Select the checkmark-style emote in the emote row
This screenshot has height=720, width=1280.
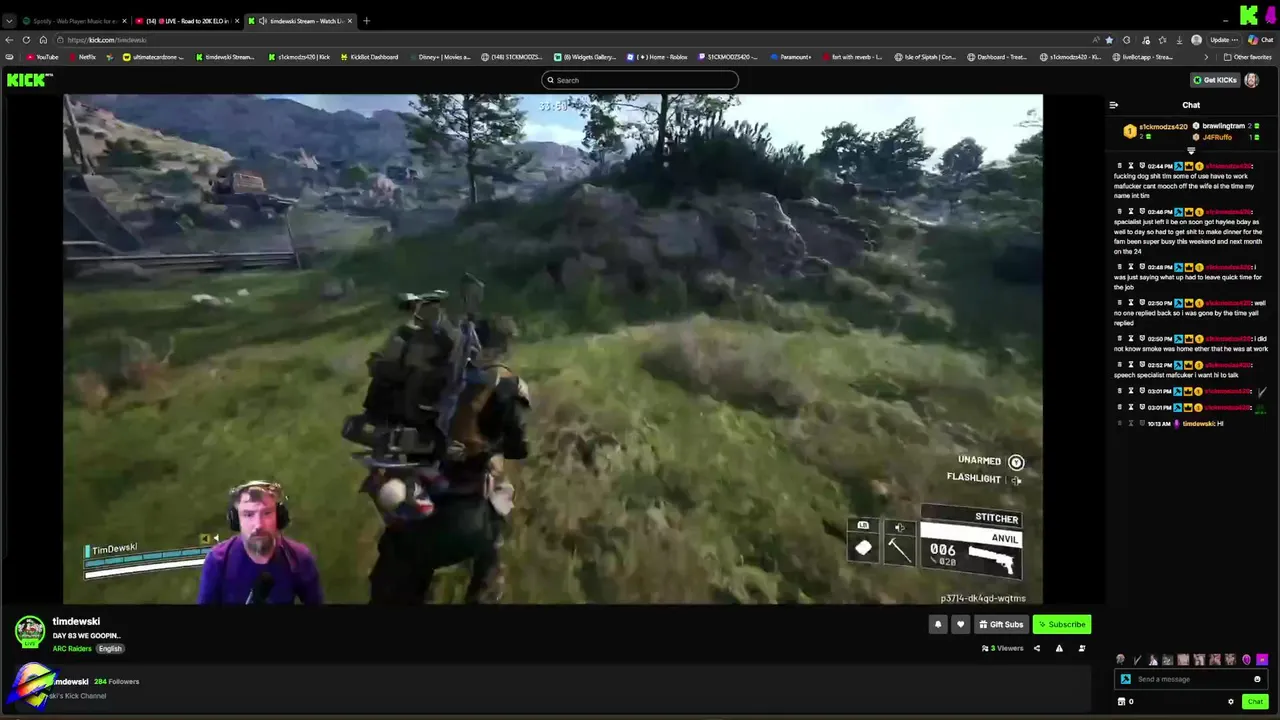pos(1137,660)
